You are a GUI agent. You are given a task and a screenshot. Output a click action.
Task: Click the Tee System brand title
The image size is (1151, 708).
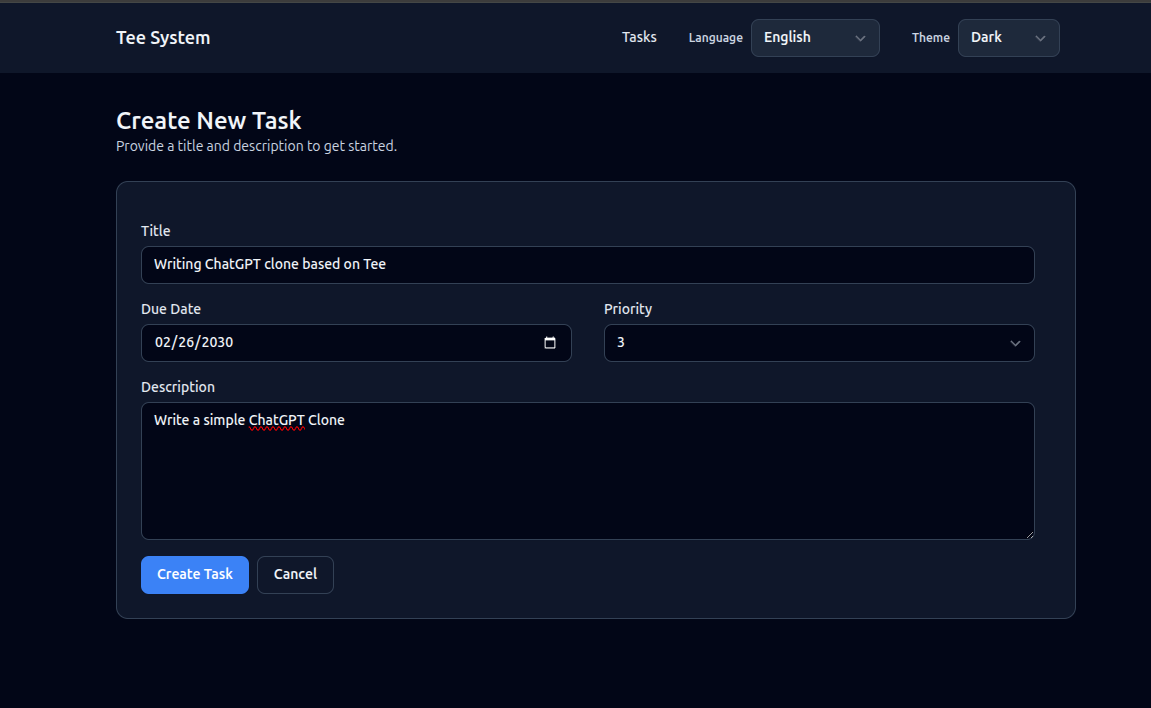coord(163,37)
